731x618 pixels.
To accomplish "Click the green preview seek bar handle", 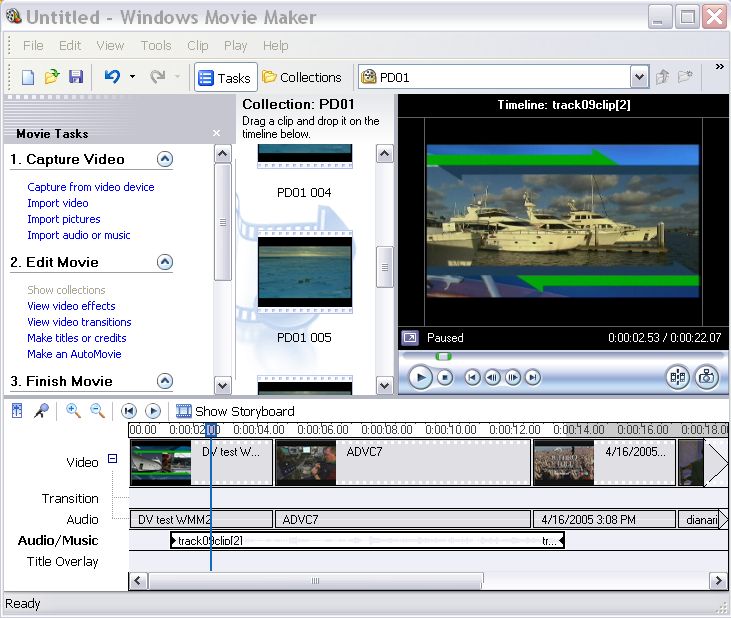I will coord(443,357).
